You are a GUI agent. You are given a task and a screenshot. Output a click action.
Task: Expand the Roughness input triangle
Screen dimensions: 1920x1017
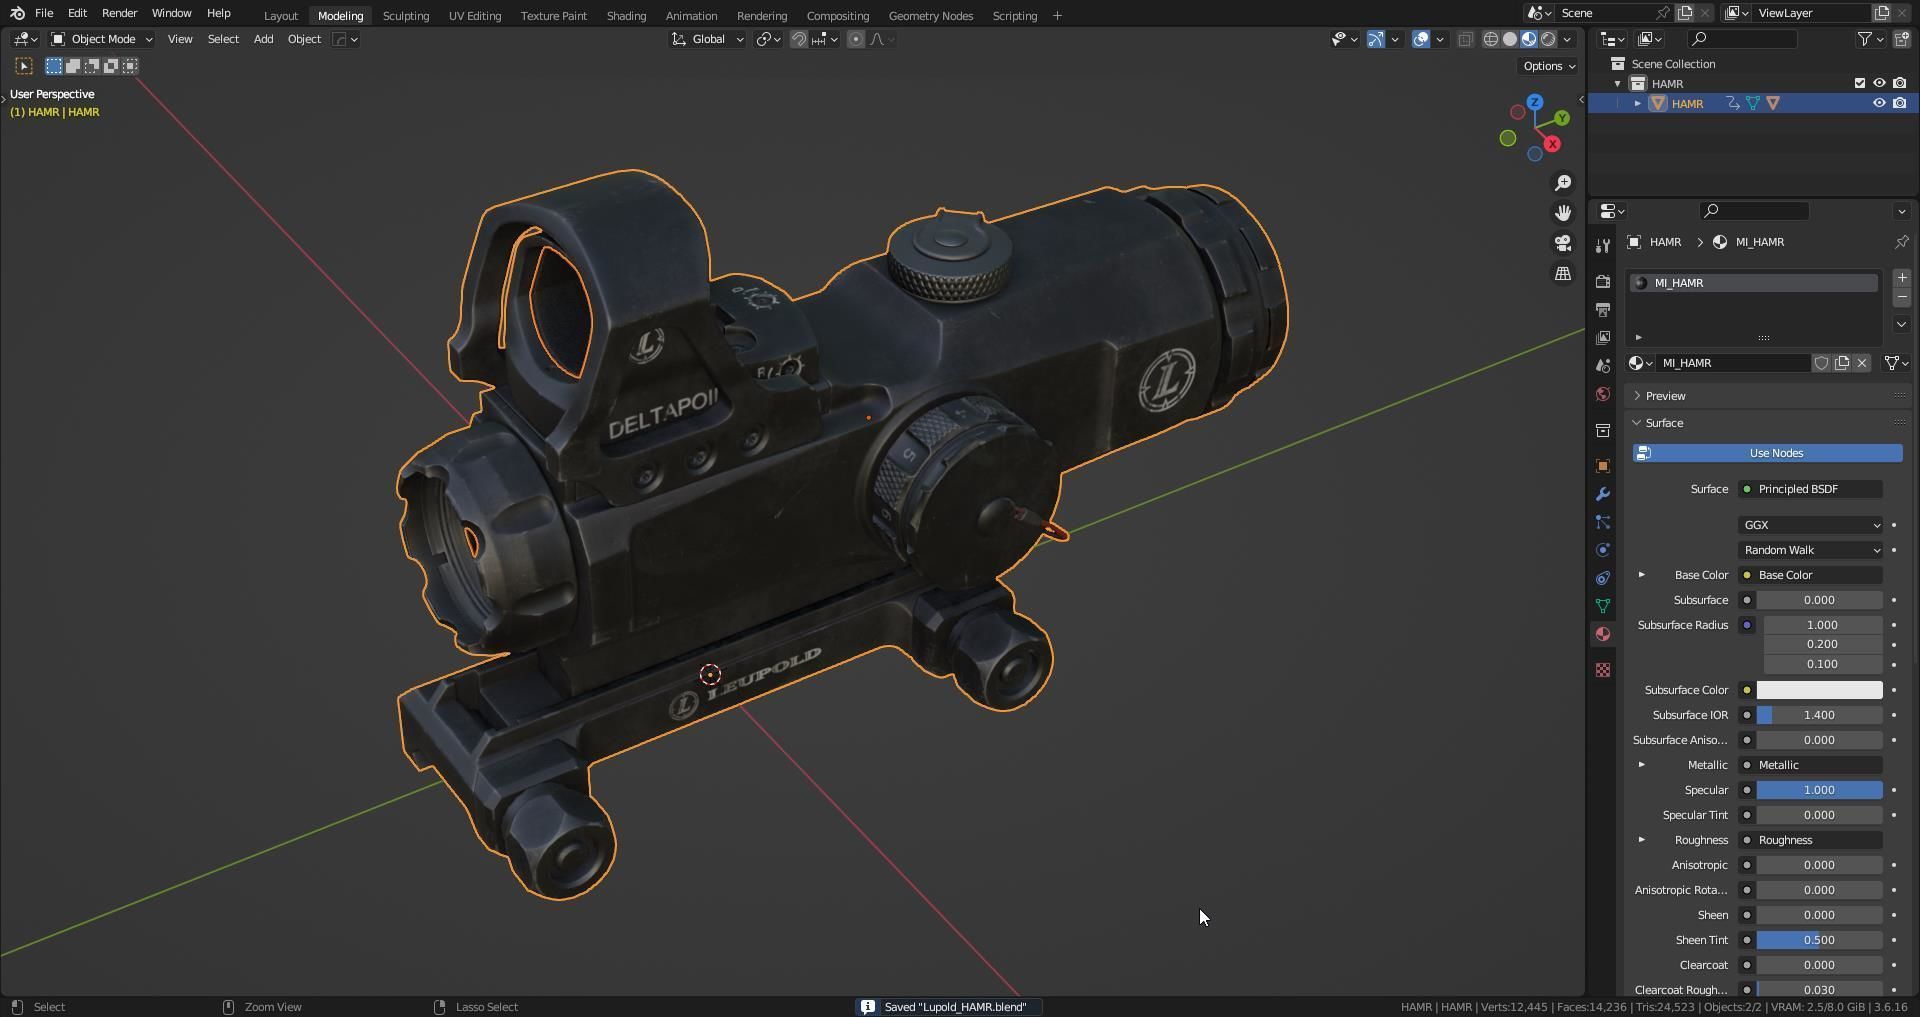pos(1641,840)
